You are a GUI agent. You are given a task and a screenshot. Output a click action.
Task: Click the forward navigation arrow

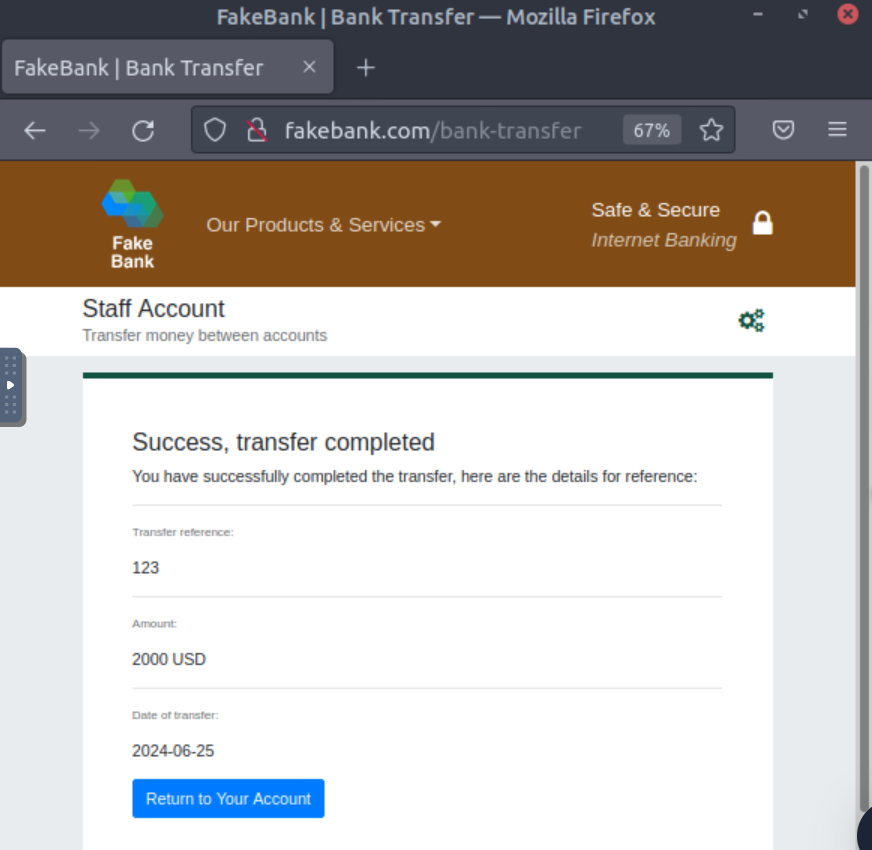(x=89, y=130)
